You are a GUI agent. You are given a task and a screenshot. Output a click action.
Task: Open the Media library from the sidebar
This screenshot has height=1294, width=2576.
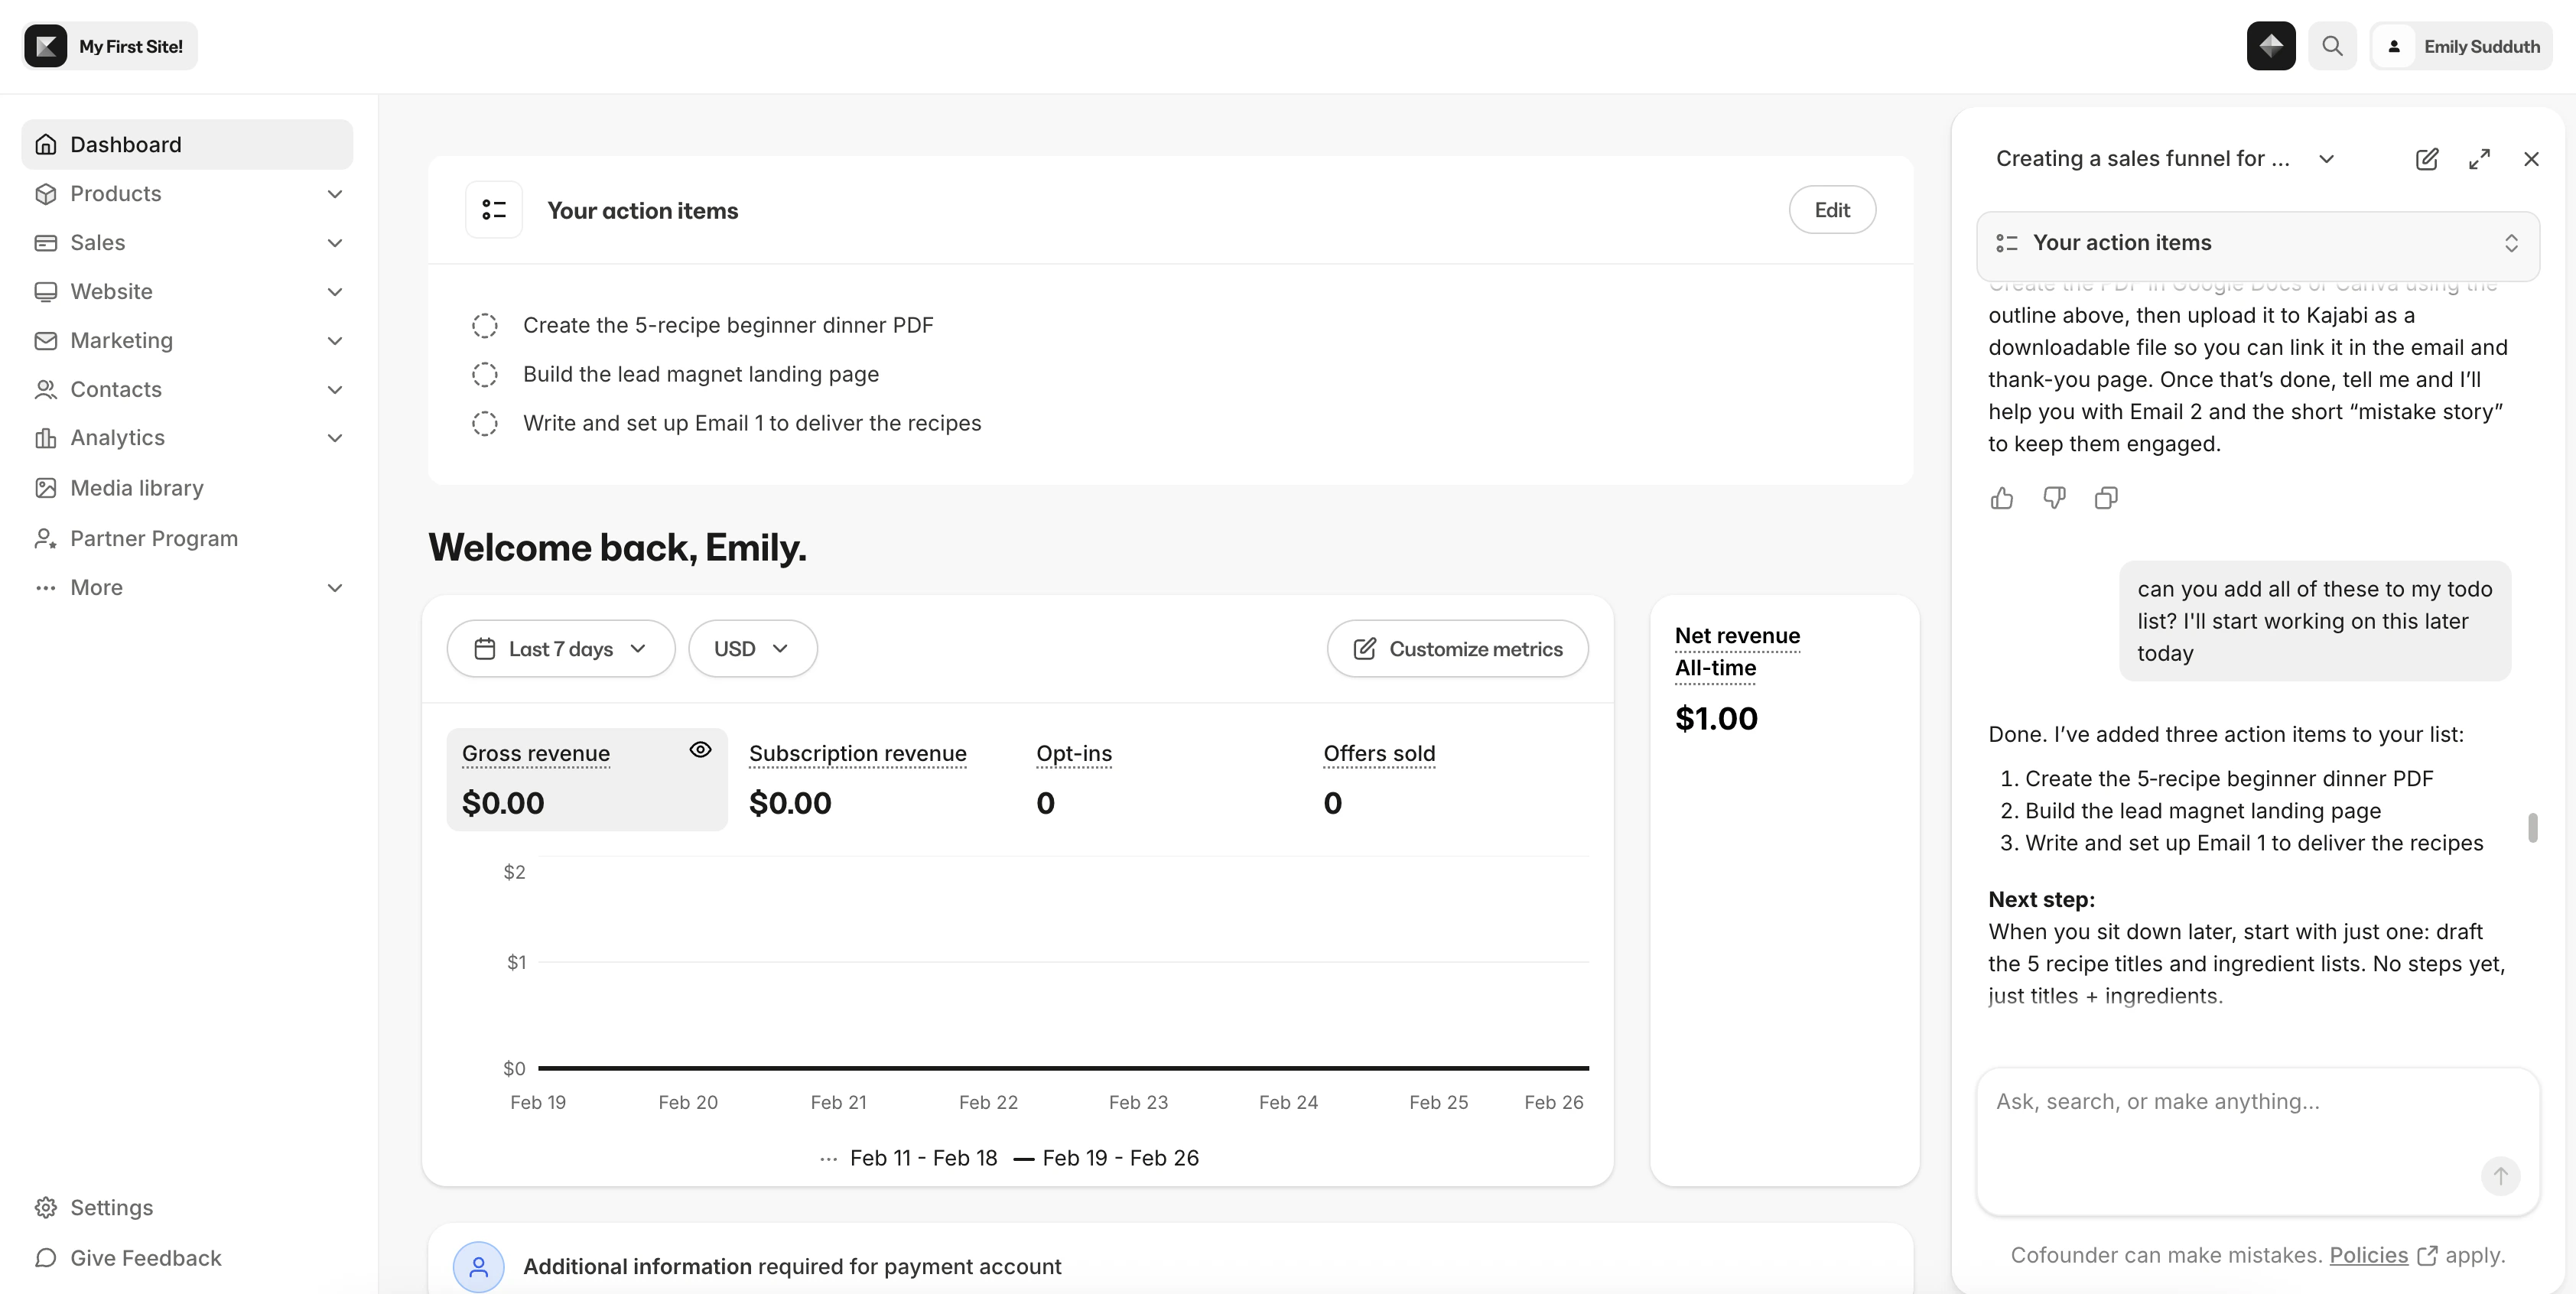tap(135, 488)
